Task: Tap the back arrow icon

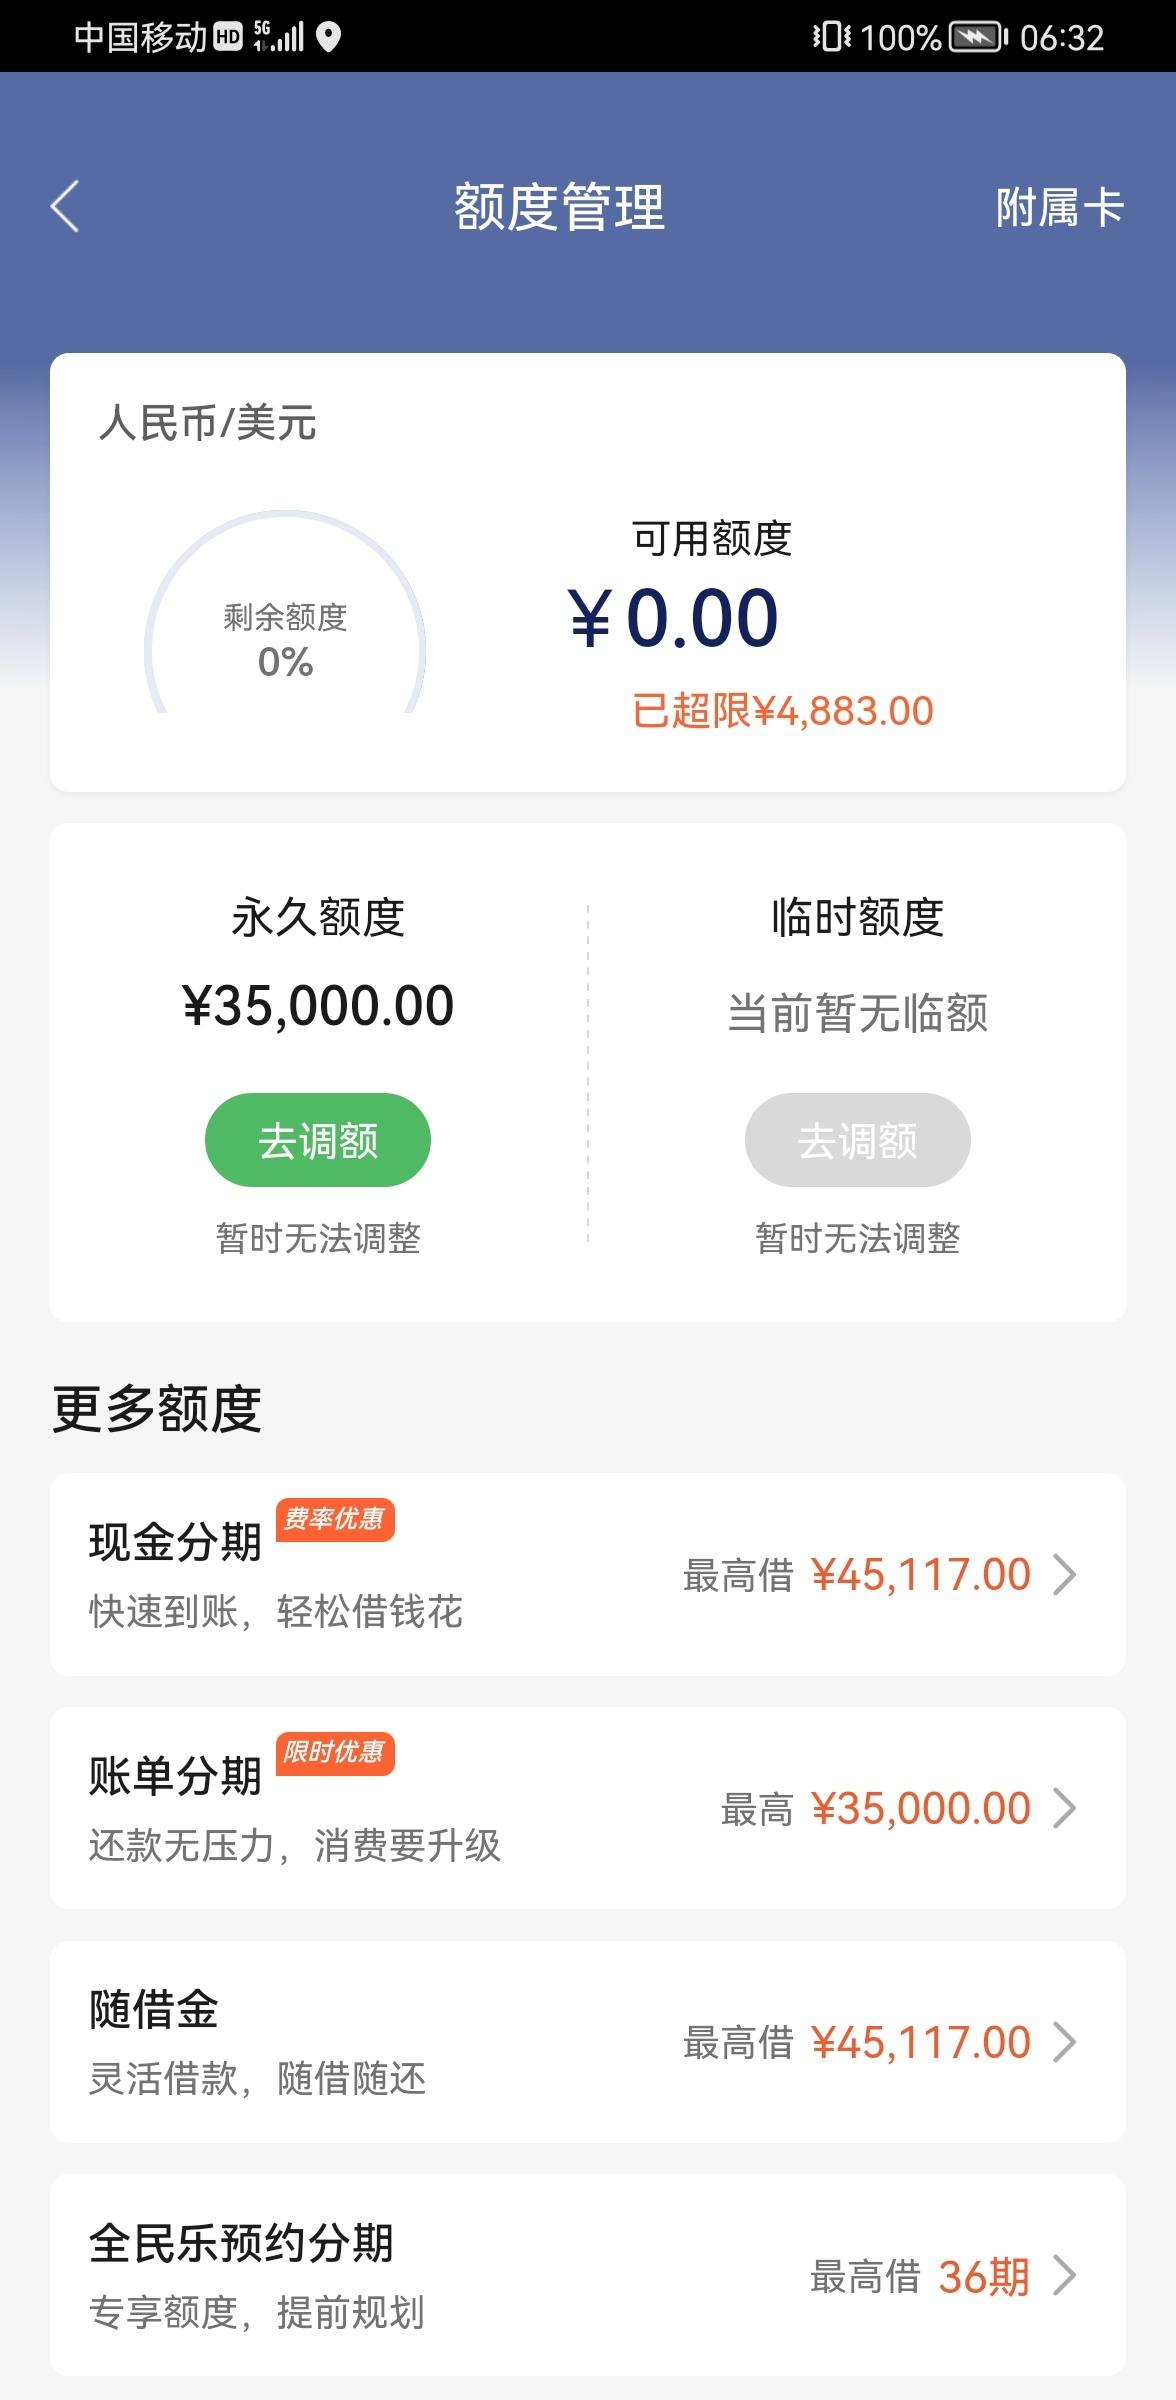Action: click(x=65, y=207)
